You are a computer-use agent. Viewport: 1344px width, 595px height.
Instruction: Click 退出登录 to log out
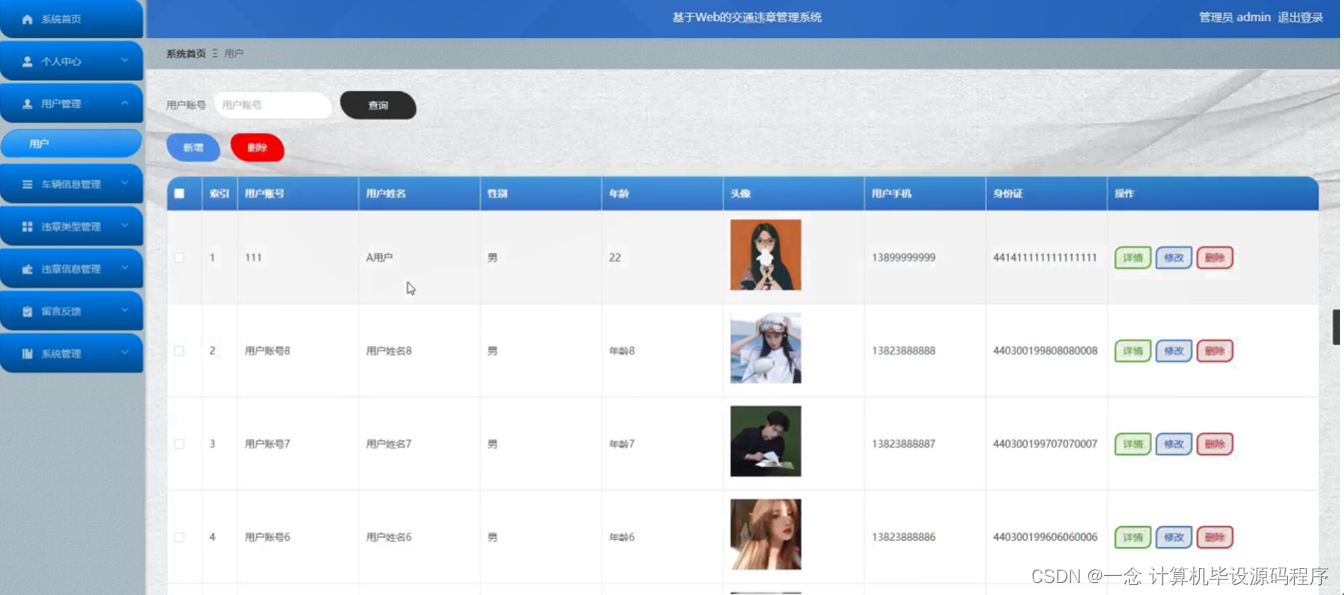[x=1302, y=16]
